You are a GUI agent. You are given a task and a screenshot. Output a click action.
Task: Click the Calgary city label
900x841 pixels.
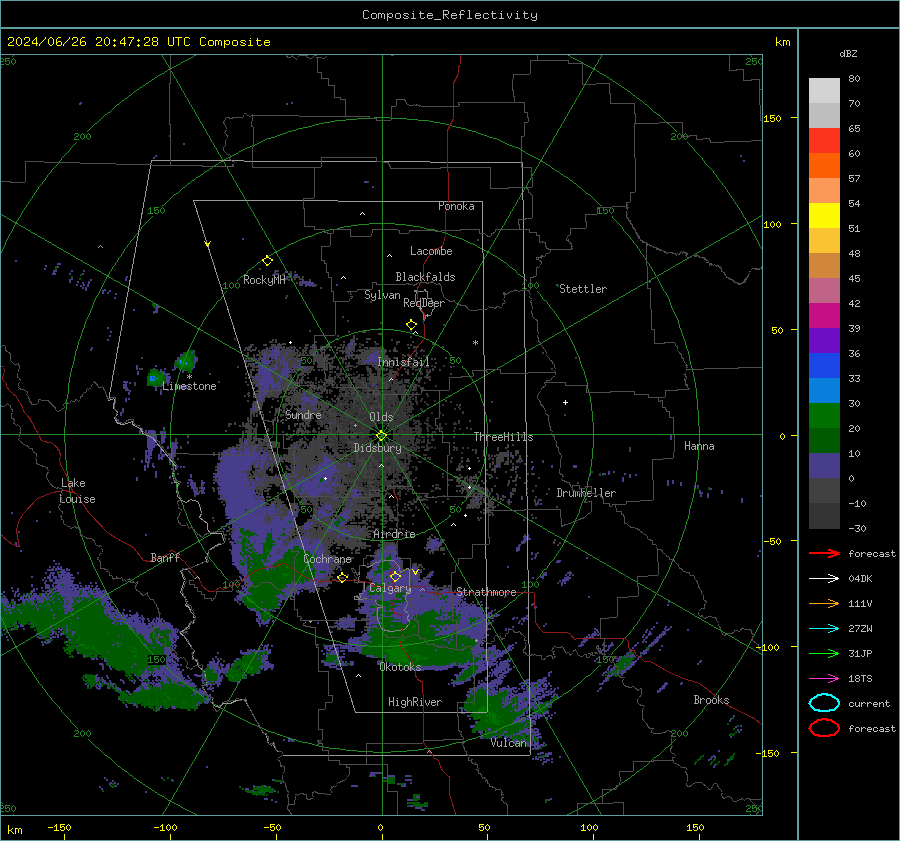390,588
